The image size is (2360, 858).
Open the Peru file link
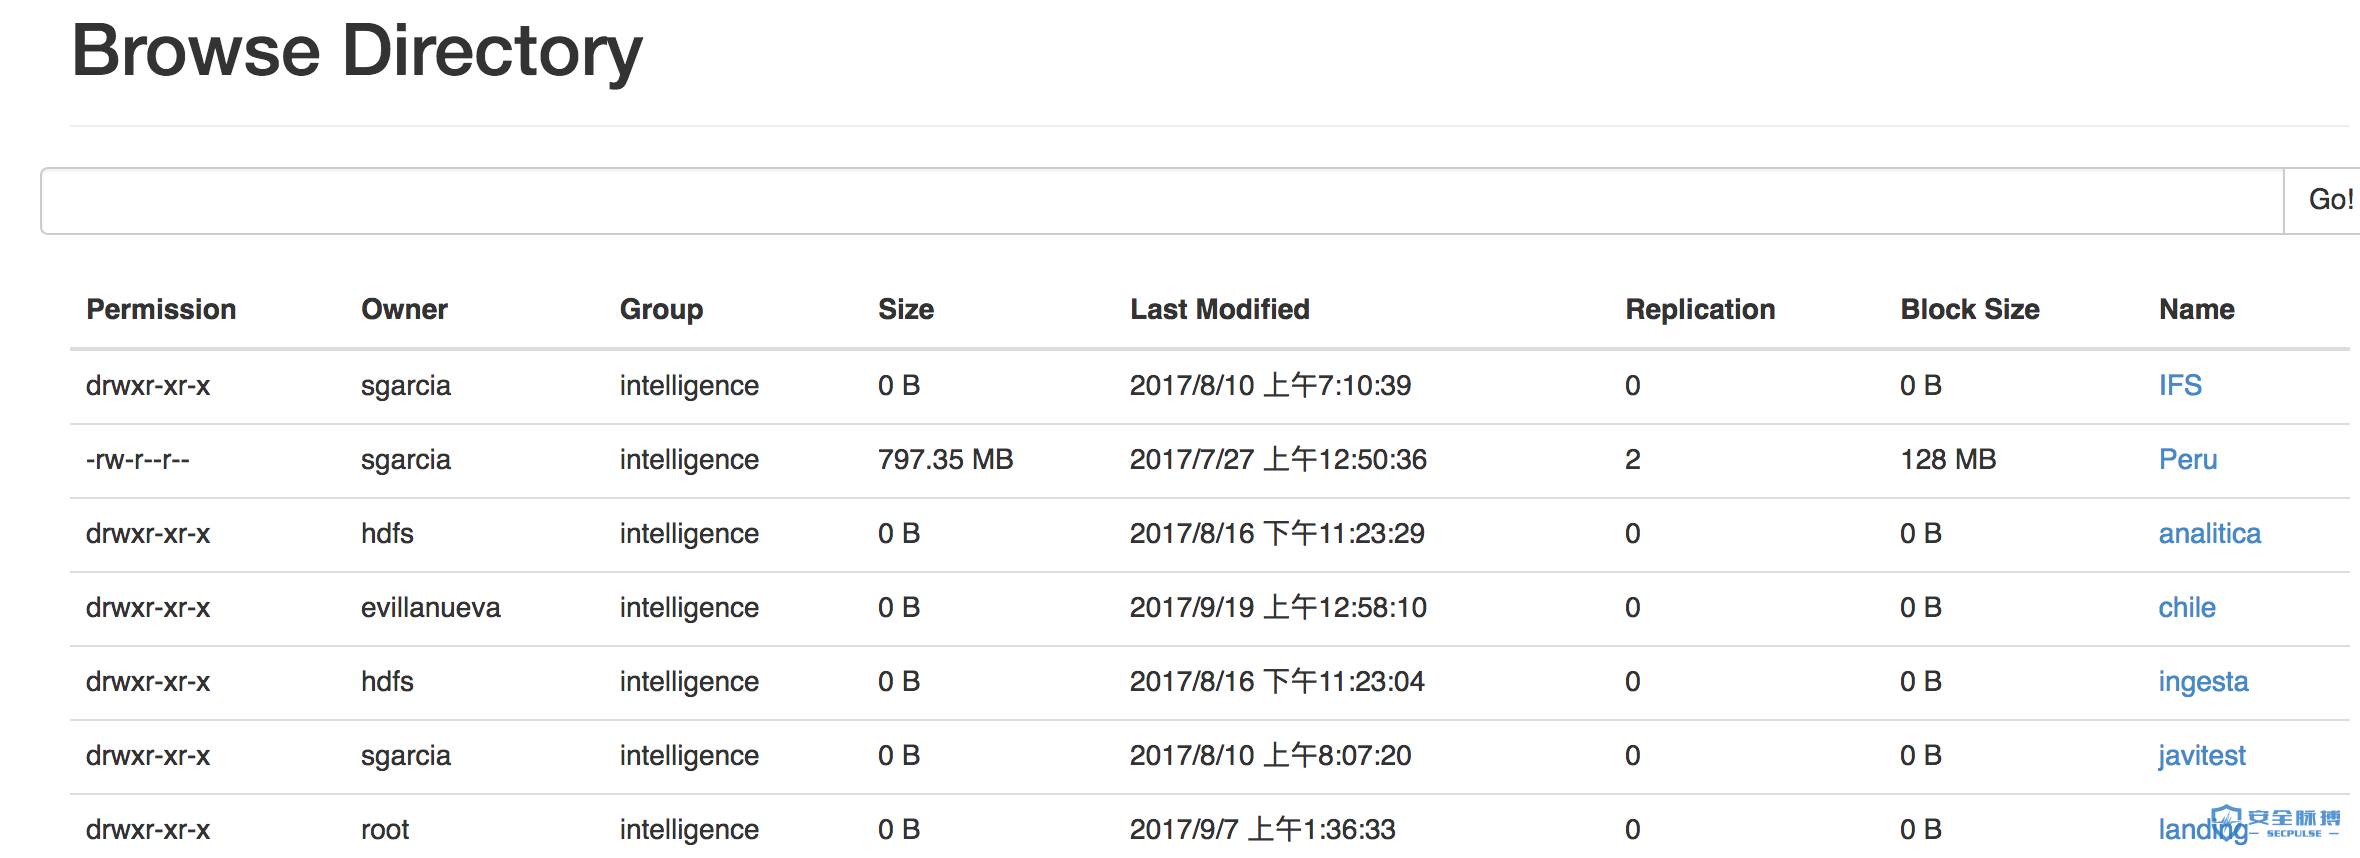[x=2187, y=459]
